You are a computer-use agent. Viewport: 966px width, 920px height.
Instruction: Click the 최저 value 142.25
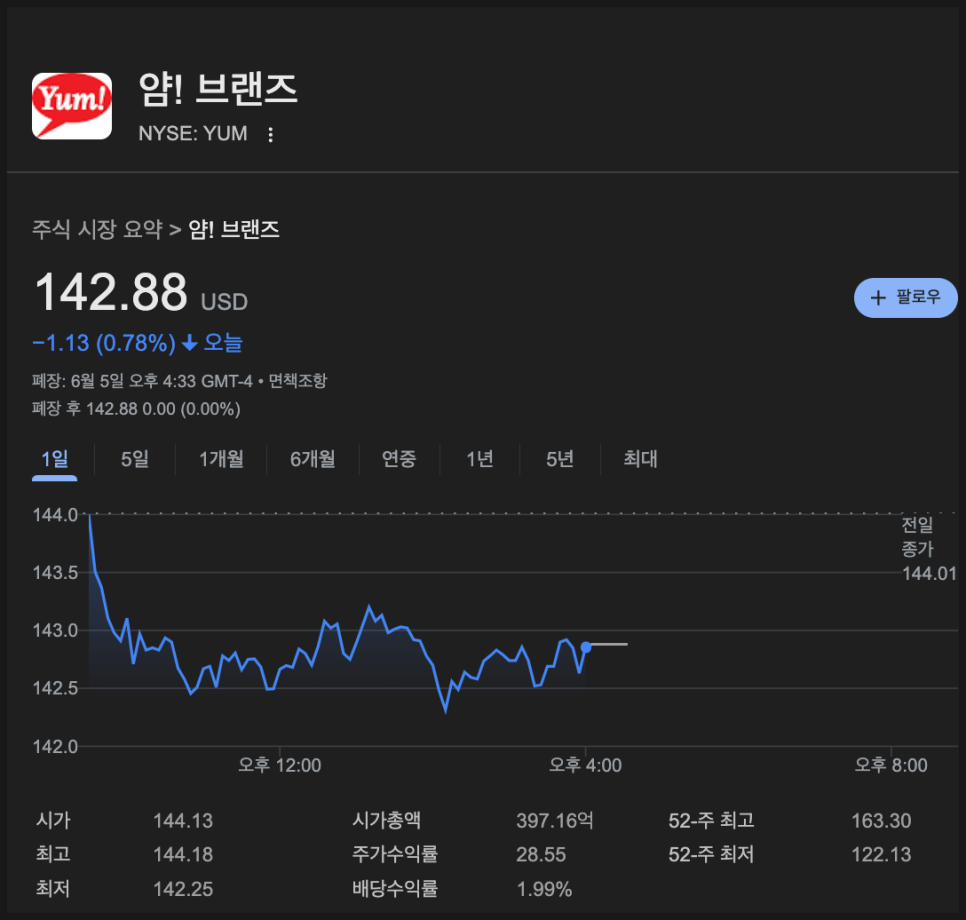(183, 889)
